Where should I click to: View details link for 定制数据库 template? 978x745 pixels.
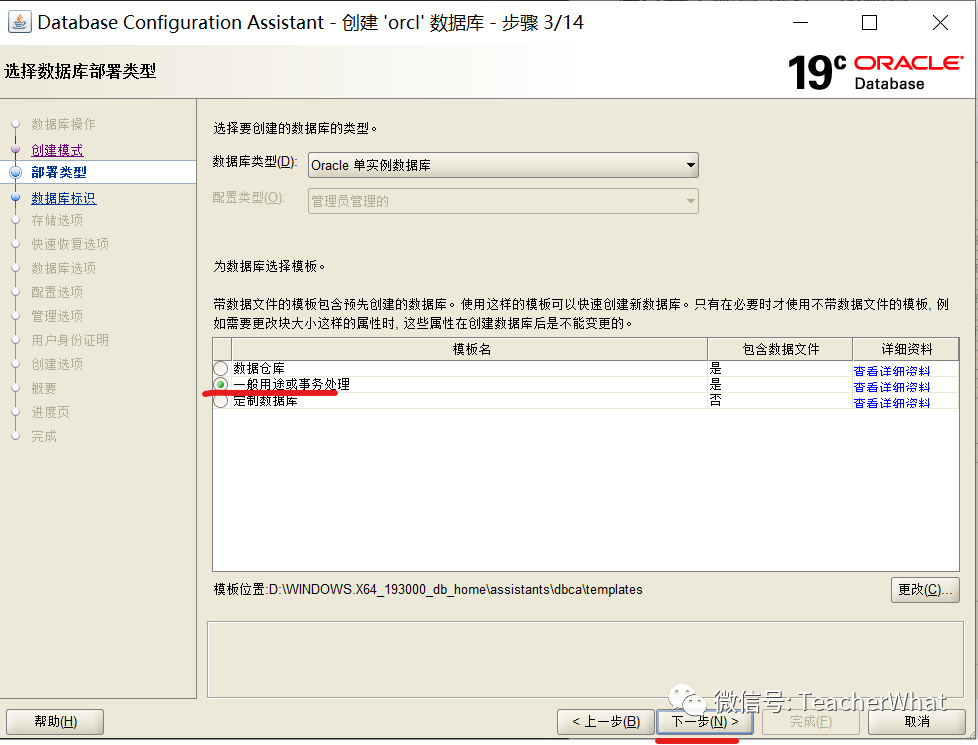[891, 403]
